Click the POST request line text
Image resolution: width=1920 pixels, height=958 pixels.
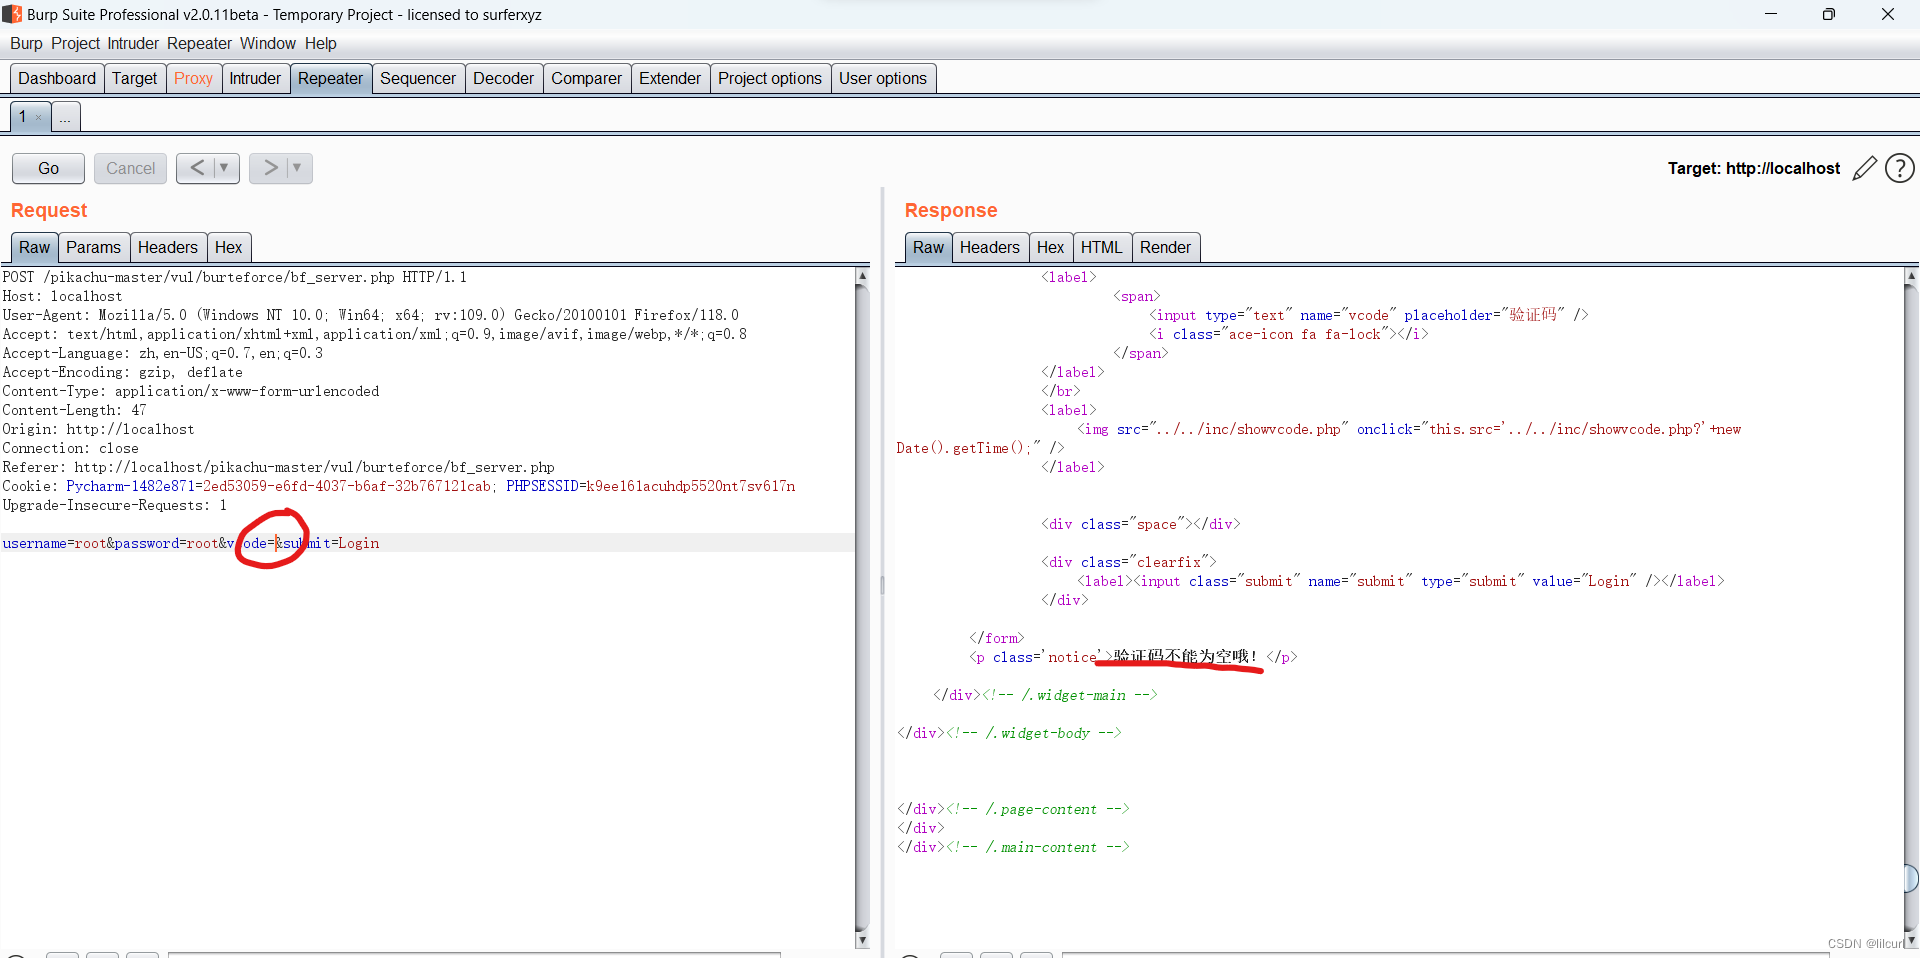pyautogui.click(x=234, y=277)
